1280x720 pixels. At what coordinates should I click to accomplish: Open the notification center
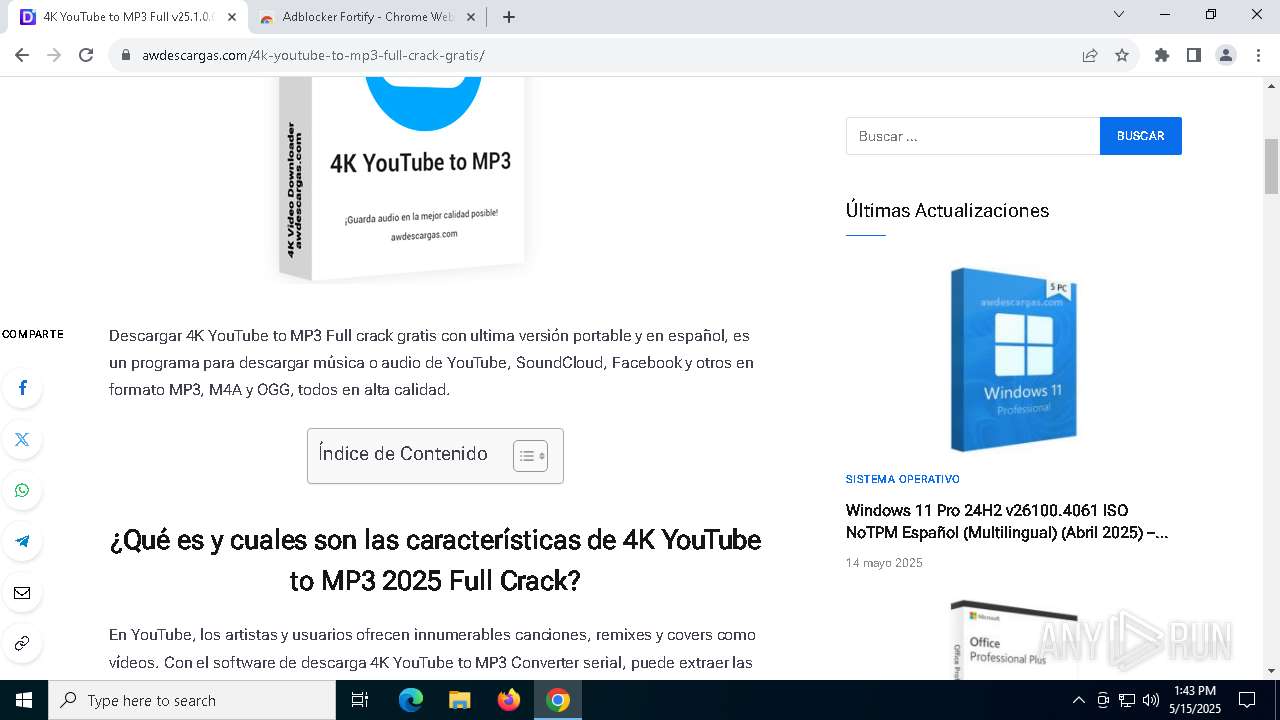tap(1247, 700)
